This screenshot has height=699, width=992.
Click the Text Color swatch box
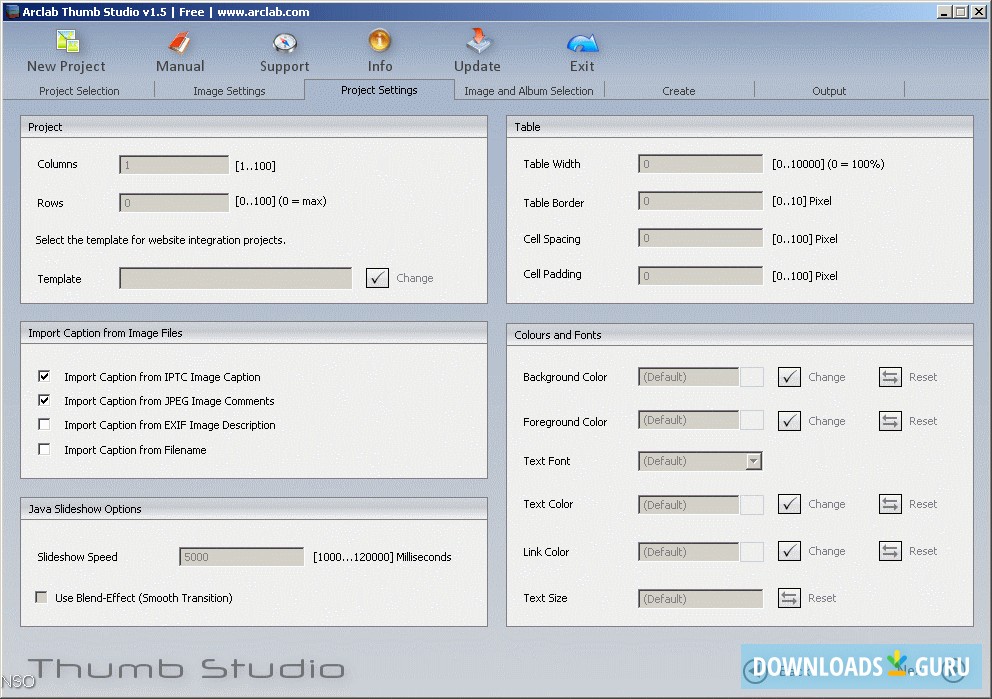[752, 505]
